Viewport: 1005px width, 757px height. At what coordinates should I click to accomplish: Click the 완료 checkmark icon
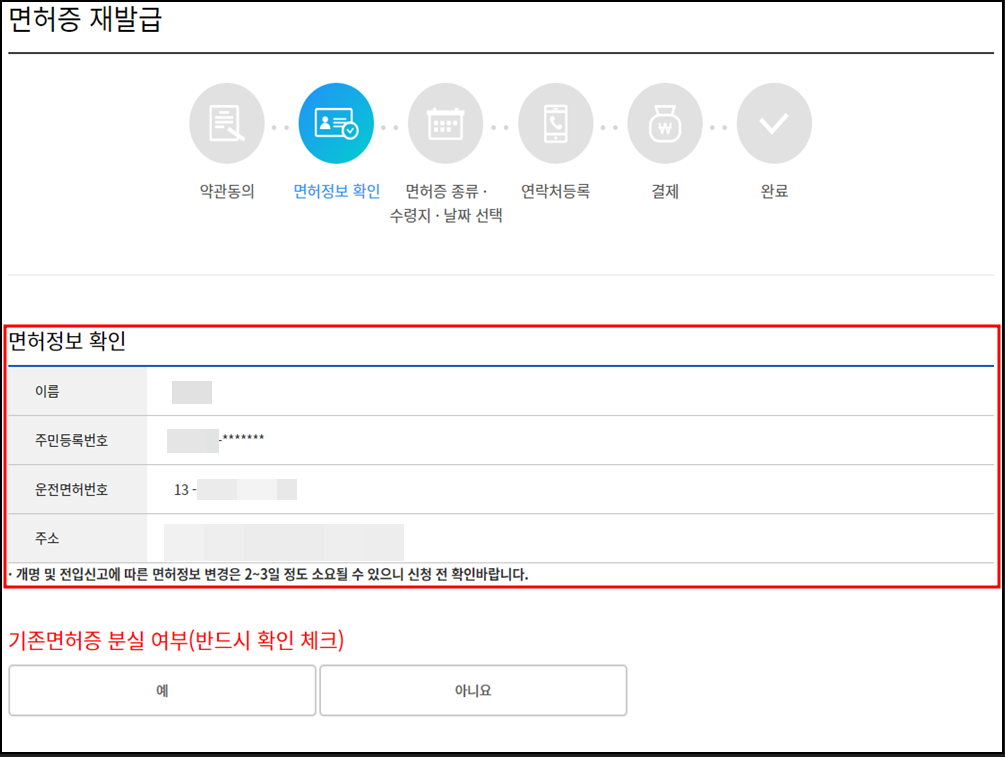775,122
